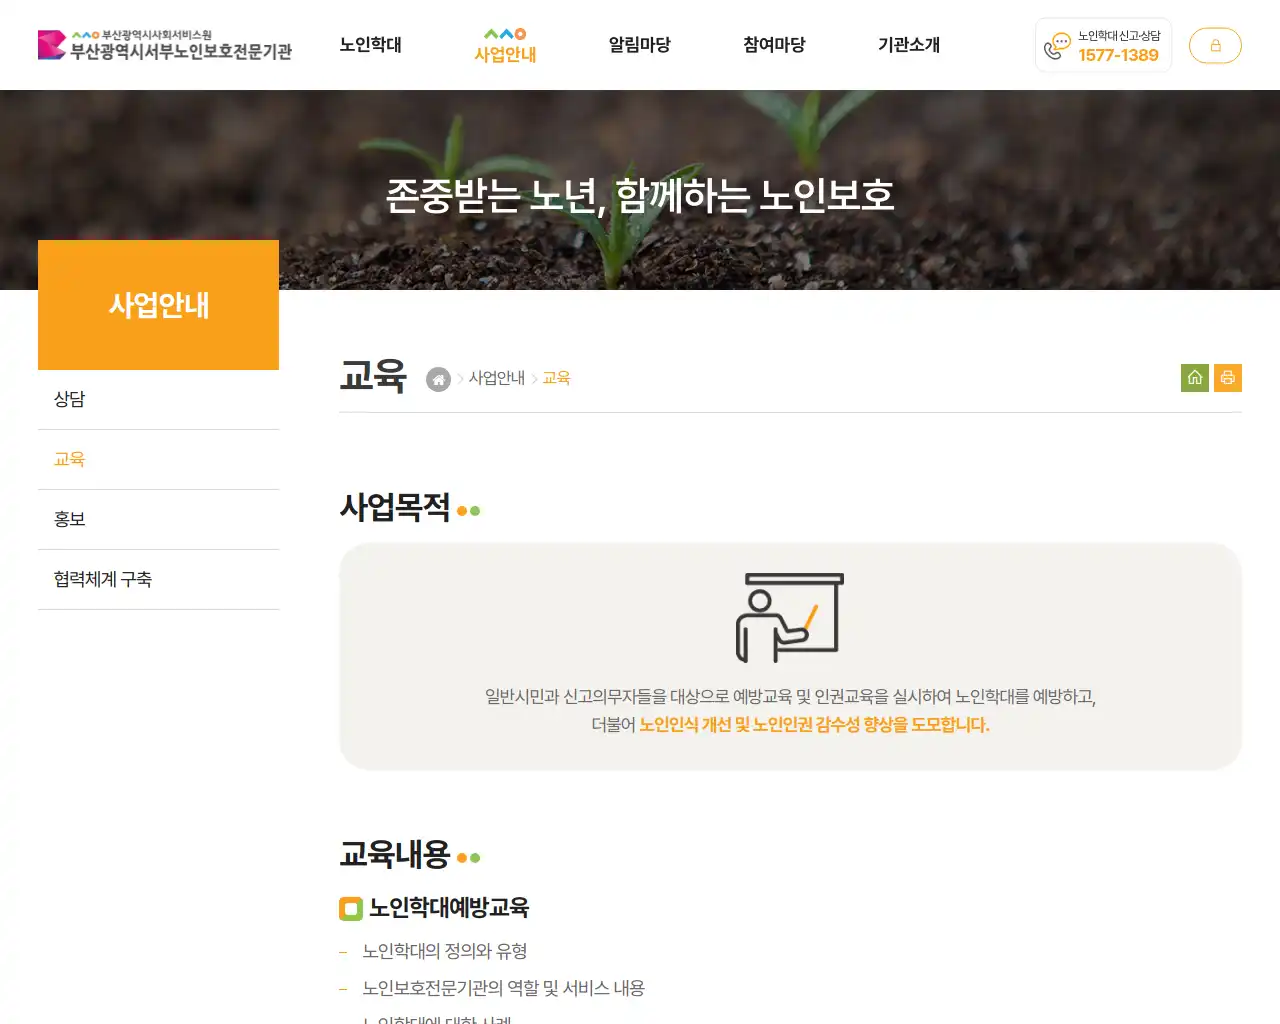Open the 참여마당 menu
The height and width of the screenshot is (1024, 1280).
click(x=773, y=45)
